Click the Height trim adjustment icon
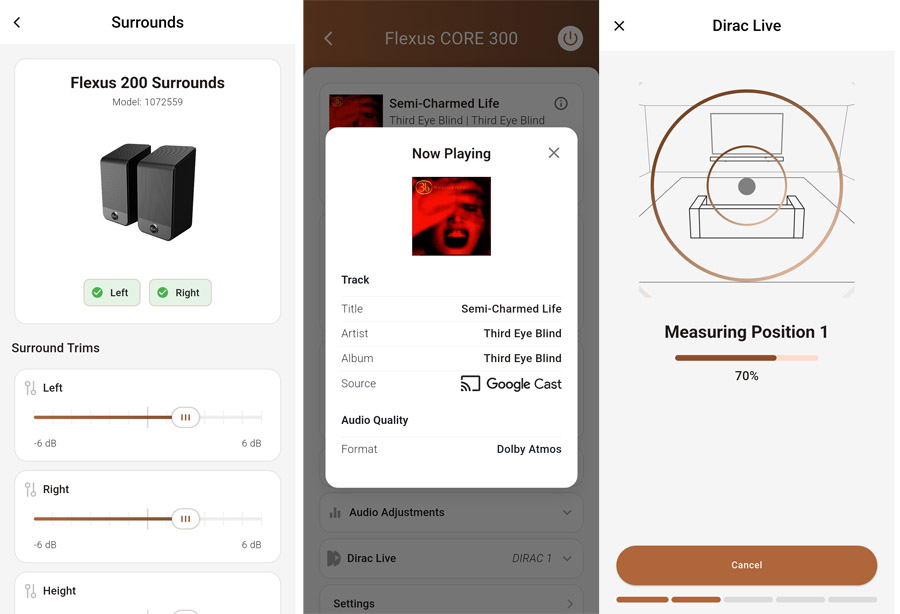This screenshot has width=900, height=614. point(30,591)
